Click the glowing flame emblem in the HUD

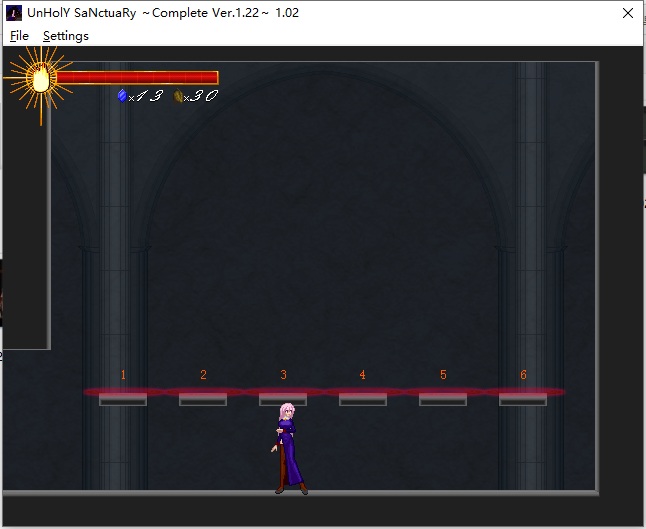tap(40, 80)
